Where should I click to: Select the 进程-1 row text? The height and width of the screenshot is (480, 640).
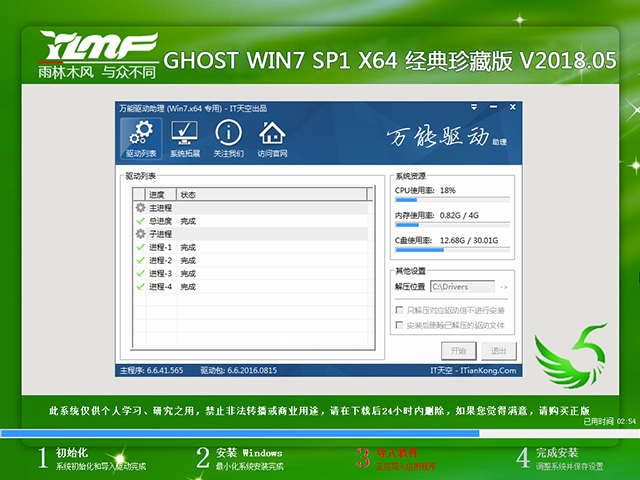click(x=160, y=247)
